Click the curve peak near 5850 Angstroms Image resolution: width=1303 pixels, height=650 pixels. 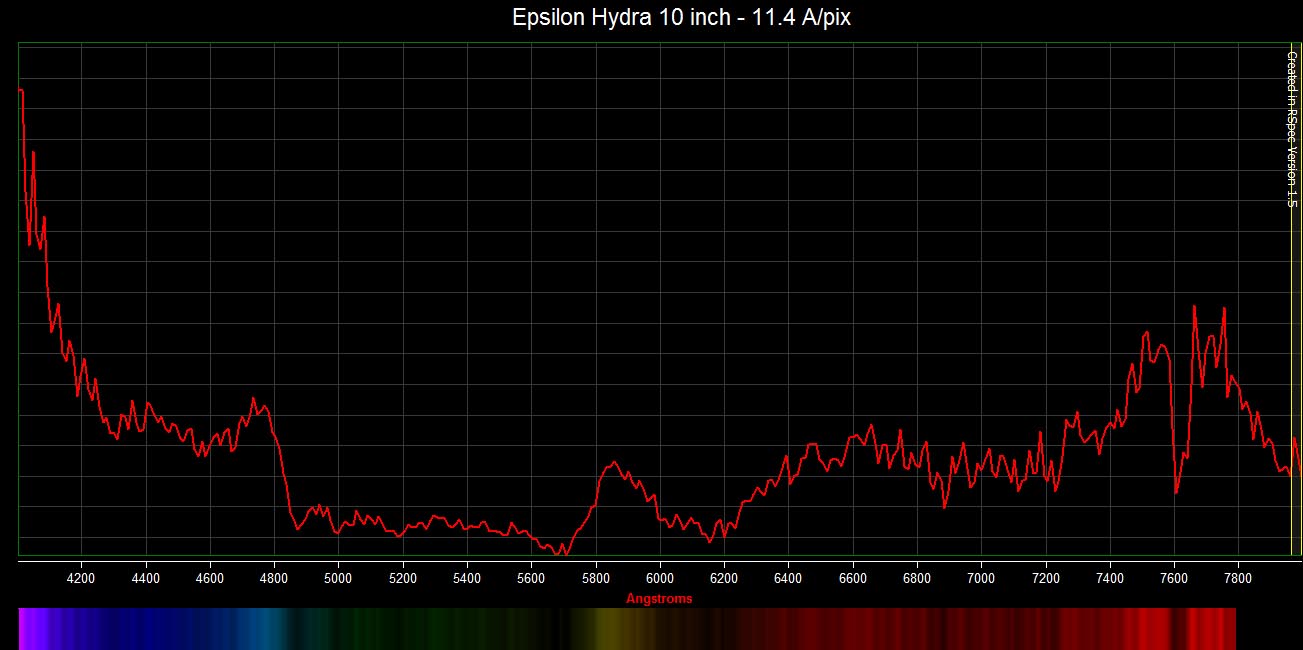[613, 462]
